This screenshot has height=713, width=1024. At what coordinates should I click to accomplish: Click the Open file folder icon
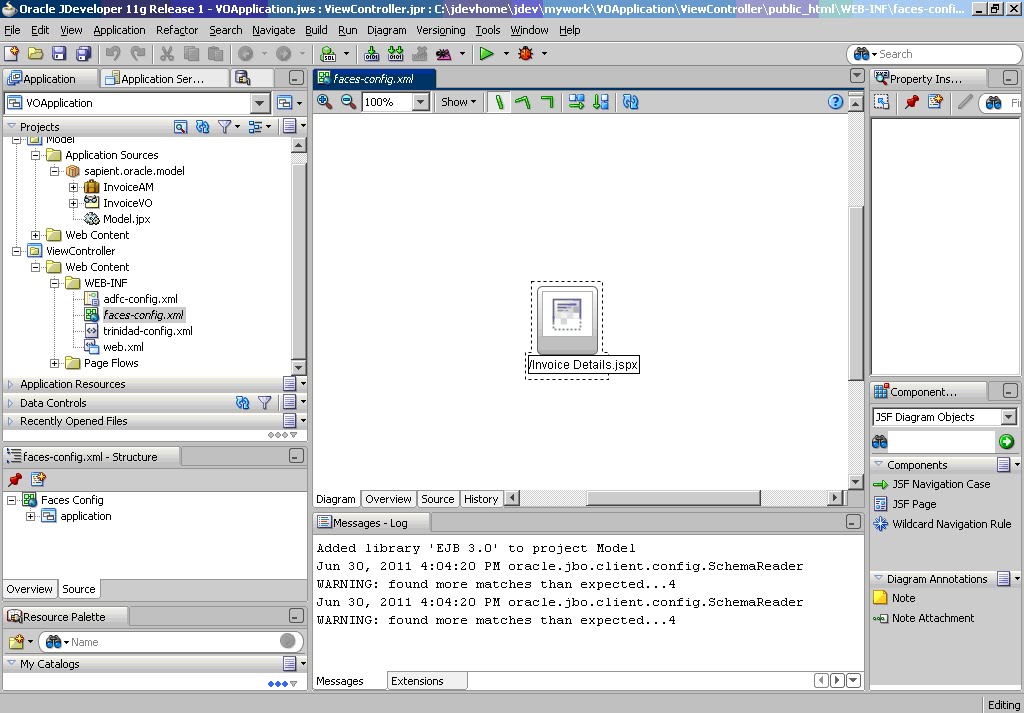click(x=35, y=54)
